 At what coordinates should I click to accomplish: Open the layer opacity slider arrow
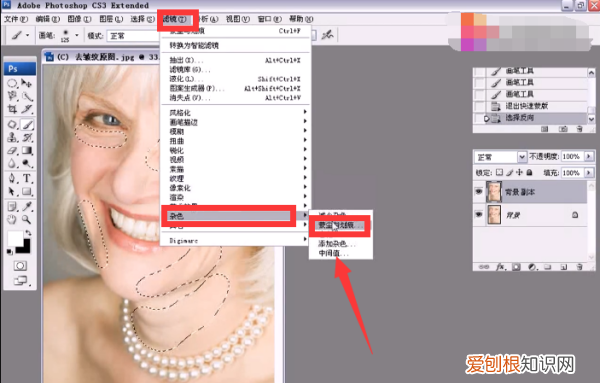pos(589,156)
